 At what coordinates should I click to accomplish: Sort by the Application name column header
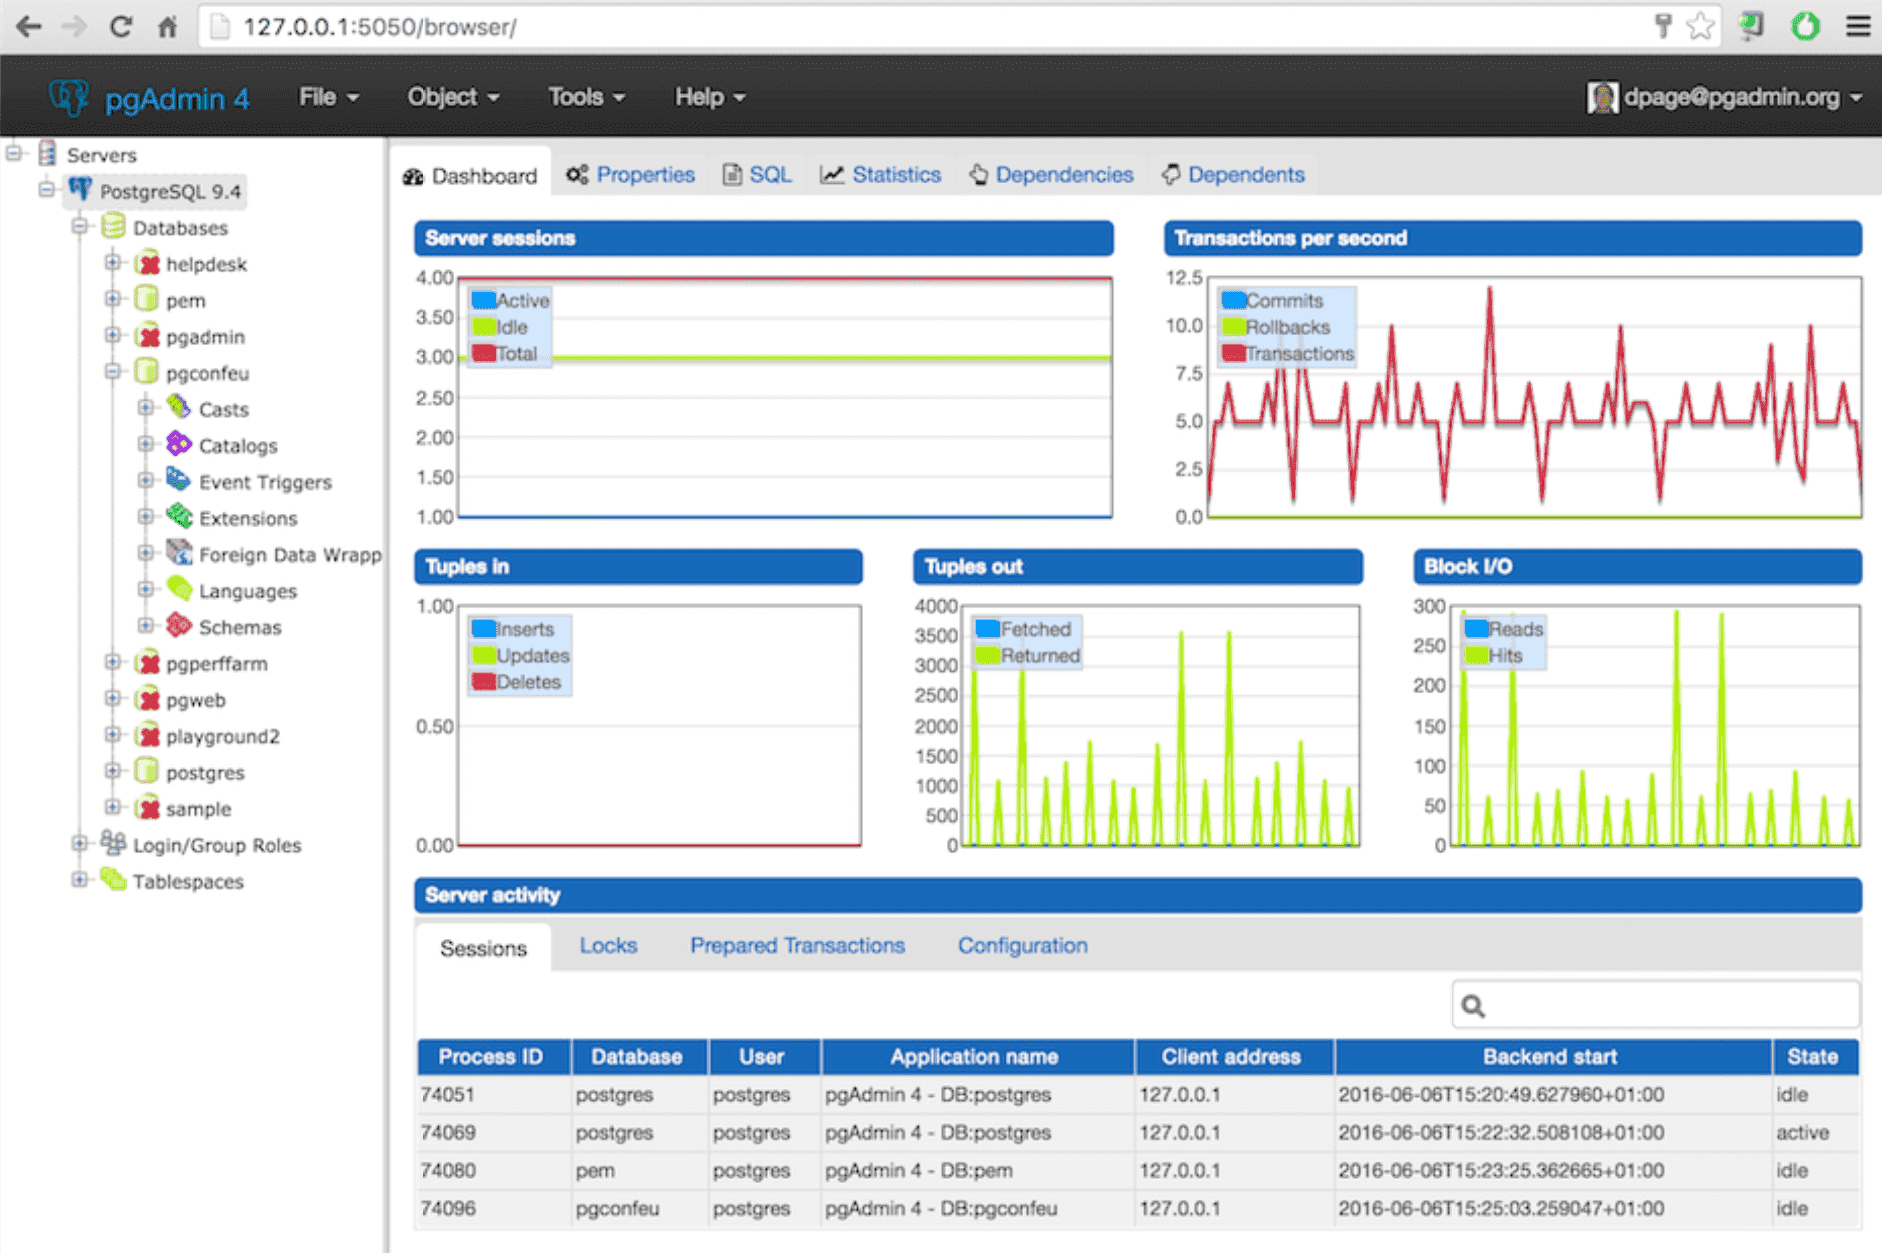(975, 1056)
